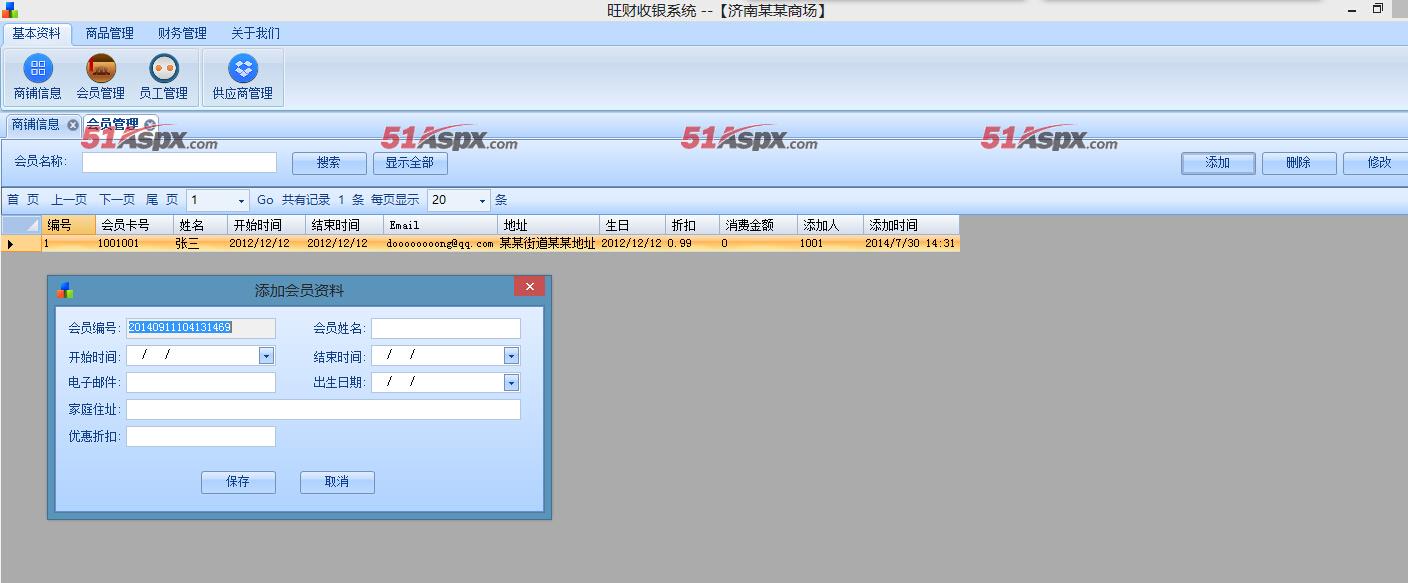Select the 某某街道某某地址 address cell

pos(548,243)
